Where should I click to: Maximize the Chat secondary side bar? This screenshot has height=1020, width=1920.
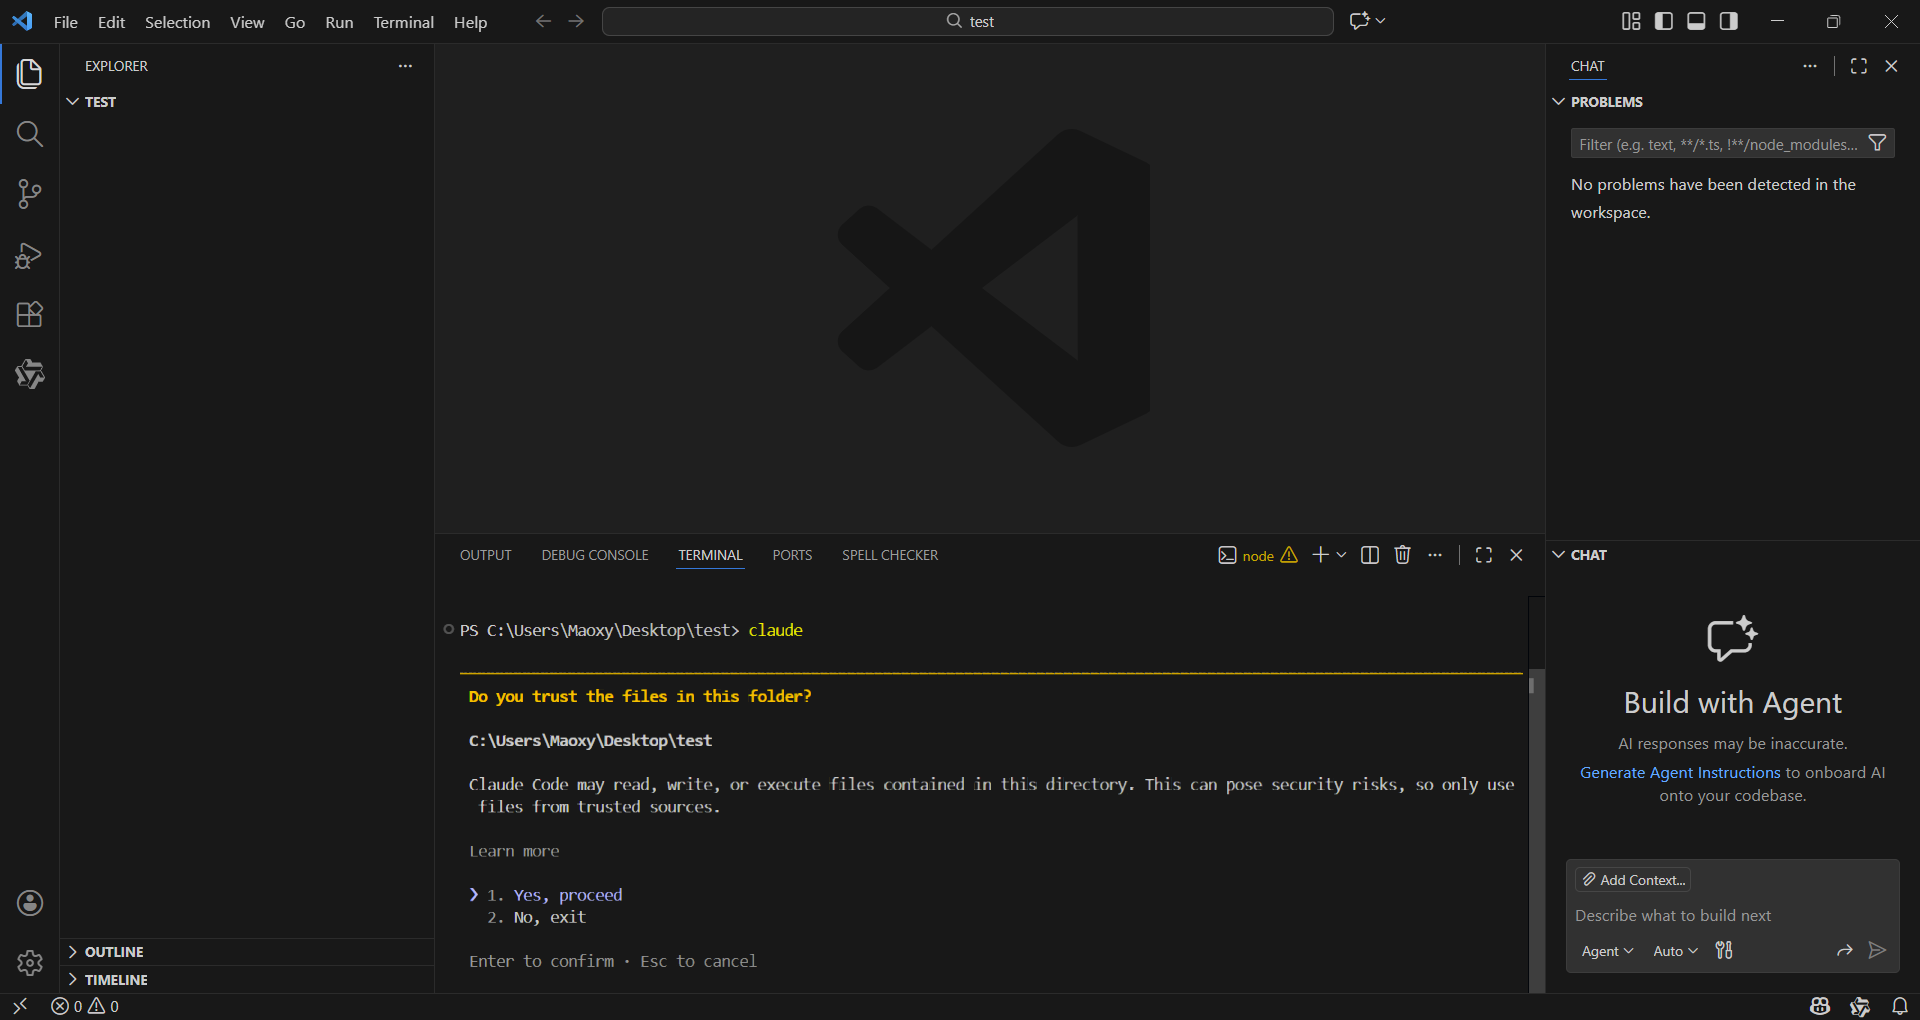click(x=1859, y=66)
